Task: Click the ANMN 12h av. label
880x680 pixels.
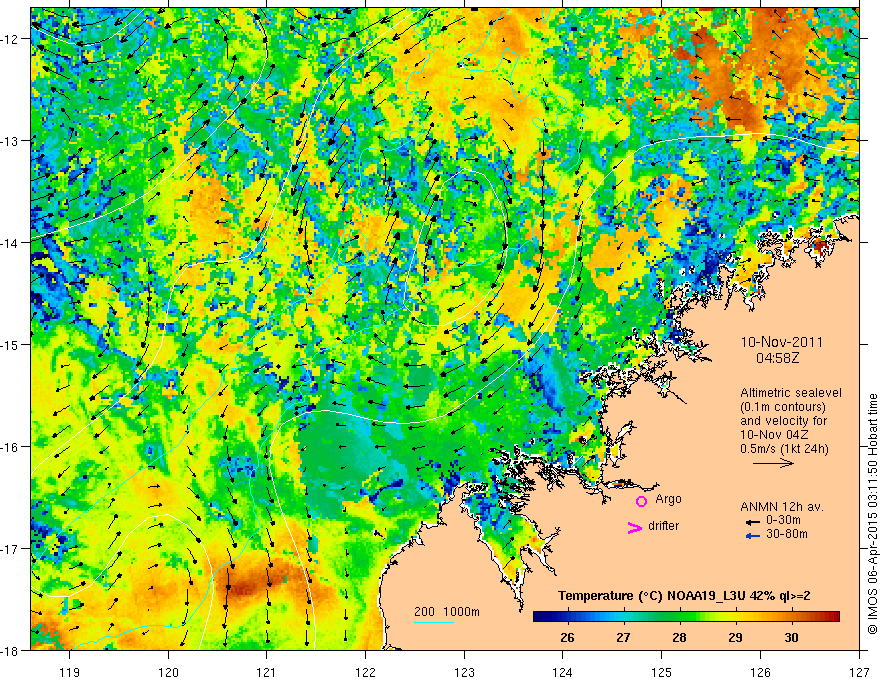Action: 781,507
